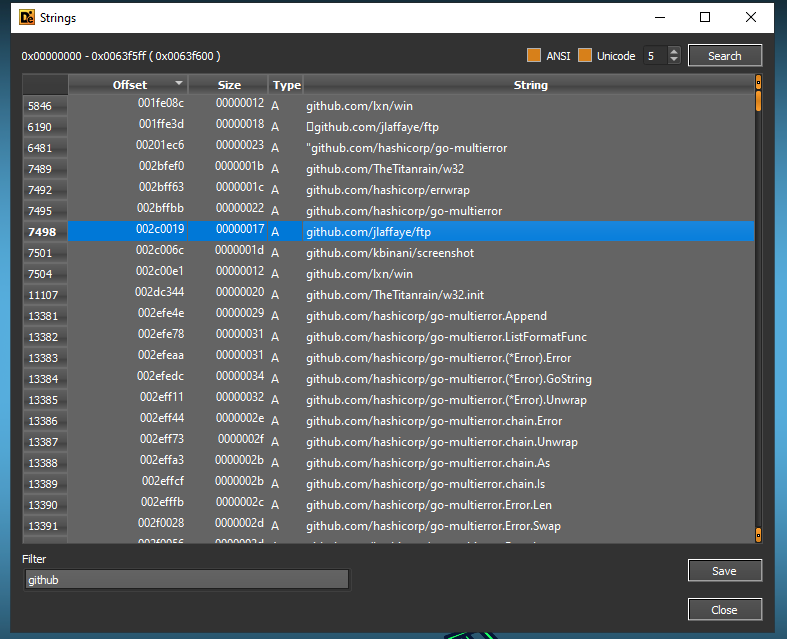This screenshot has height=639, width=787.
Task: Maximize the Strings window
Action: pyautogui.click(x=705, y=18)
